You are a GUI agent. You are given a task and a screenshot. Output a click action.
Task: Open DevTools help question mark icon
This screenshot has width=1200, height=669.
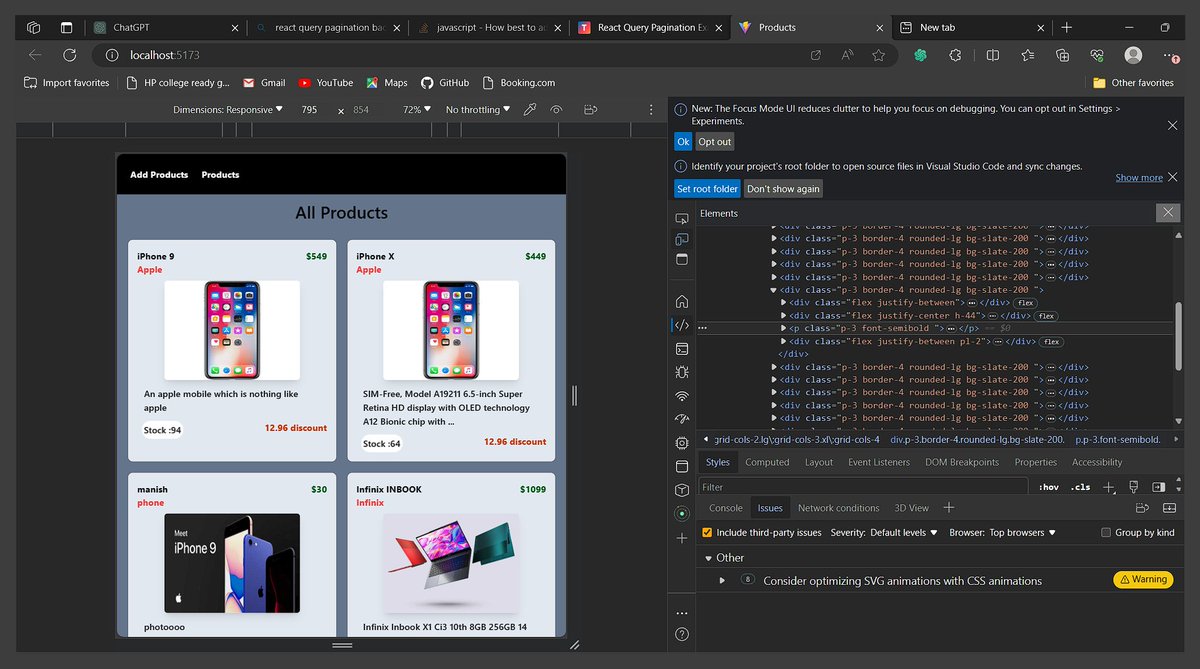[682, 634]
